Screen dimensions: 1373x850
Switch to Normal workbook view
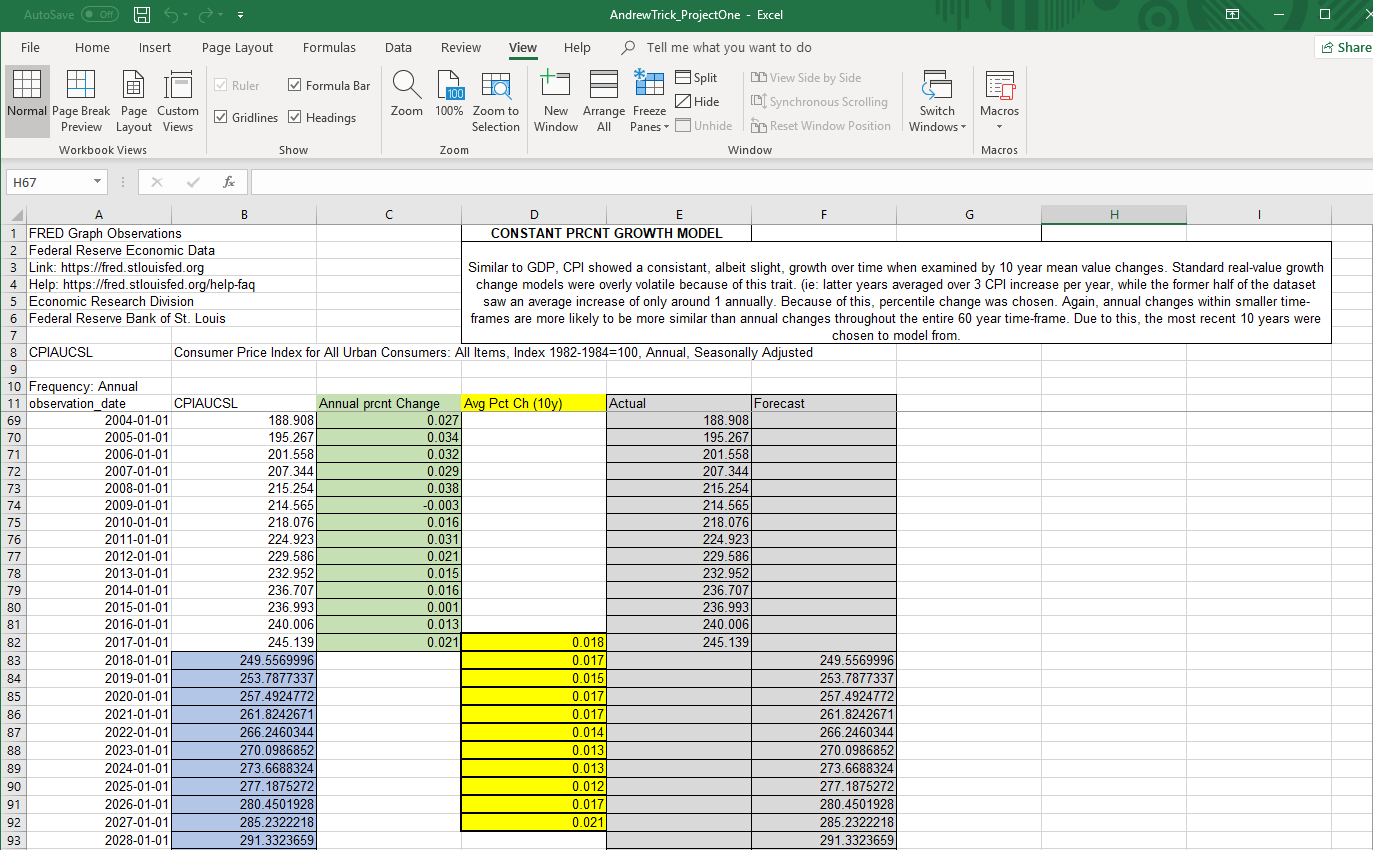pos(27,101)
